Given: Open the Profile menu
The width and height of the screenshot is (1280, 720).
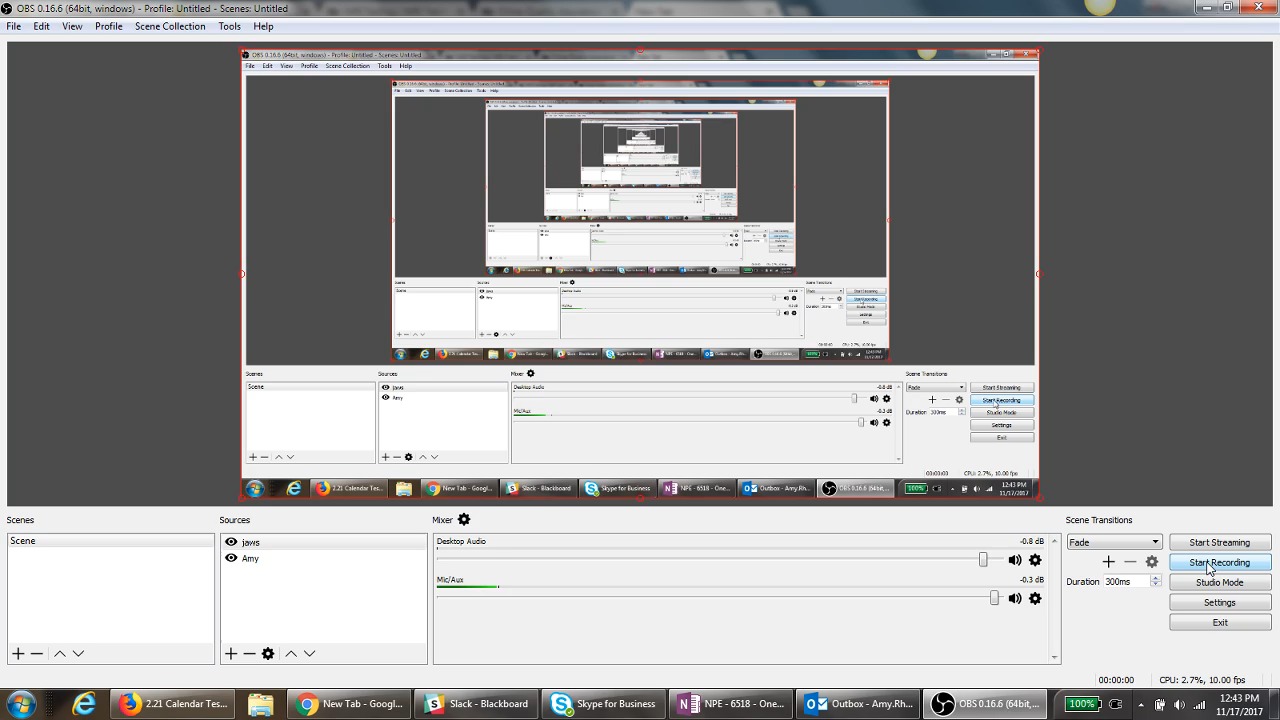Looking at the screenshot, I should (x=109, y=27).
